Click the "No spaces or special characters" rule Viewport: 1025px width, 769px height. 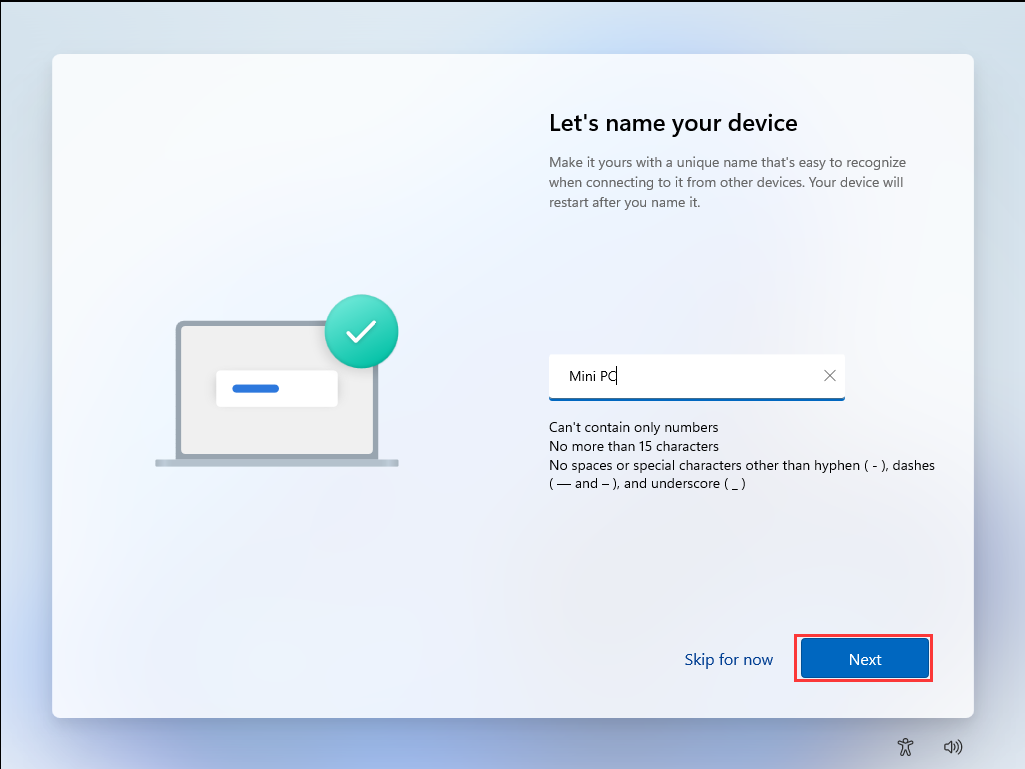pos(741,465)
